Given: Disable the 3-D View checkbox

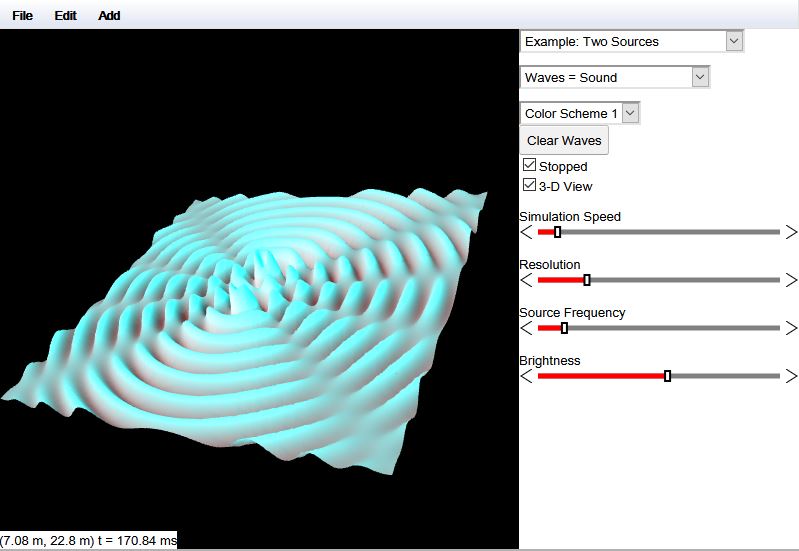Looking at the screenshot, I should pos(530,185).
